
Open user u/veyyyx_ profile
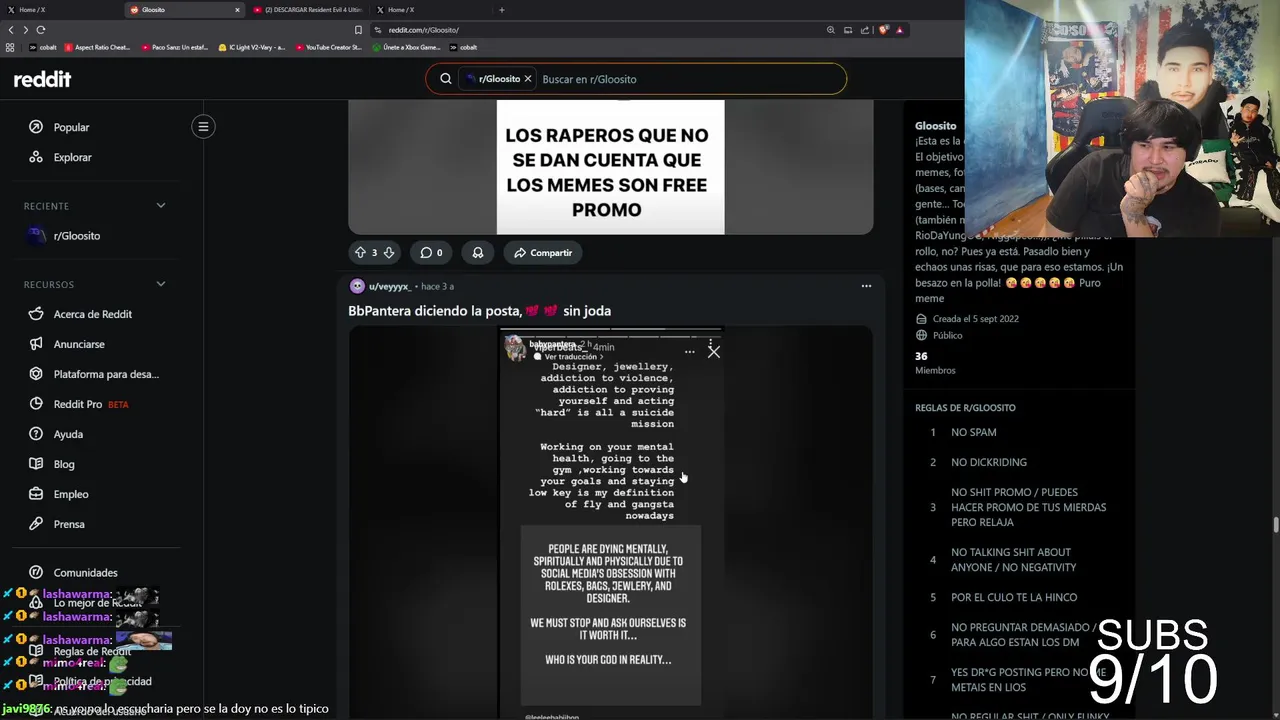[390, 286]
